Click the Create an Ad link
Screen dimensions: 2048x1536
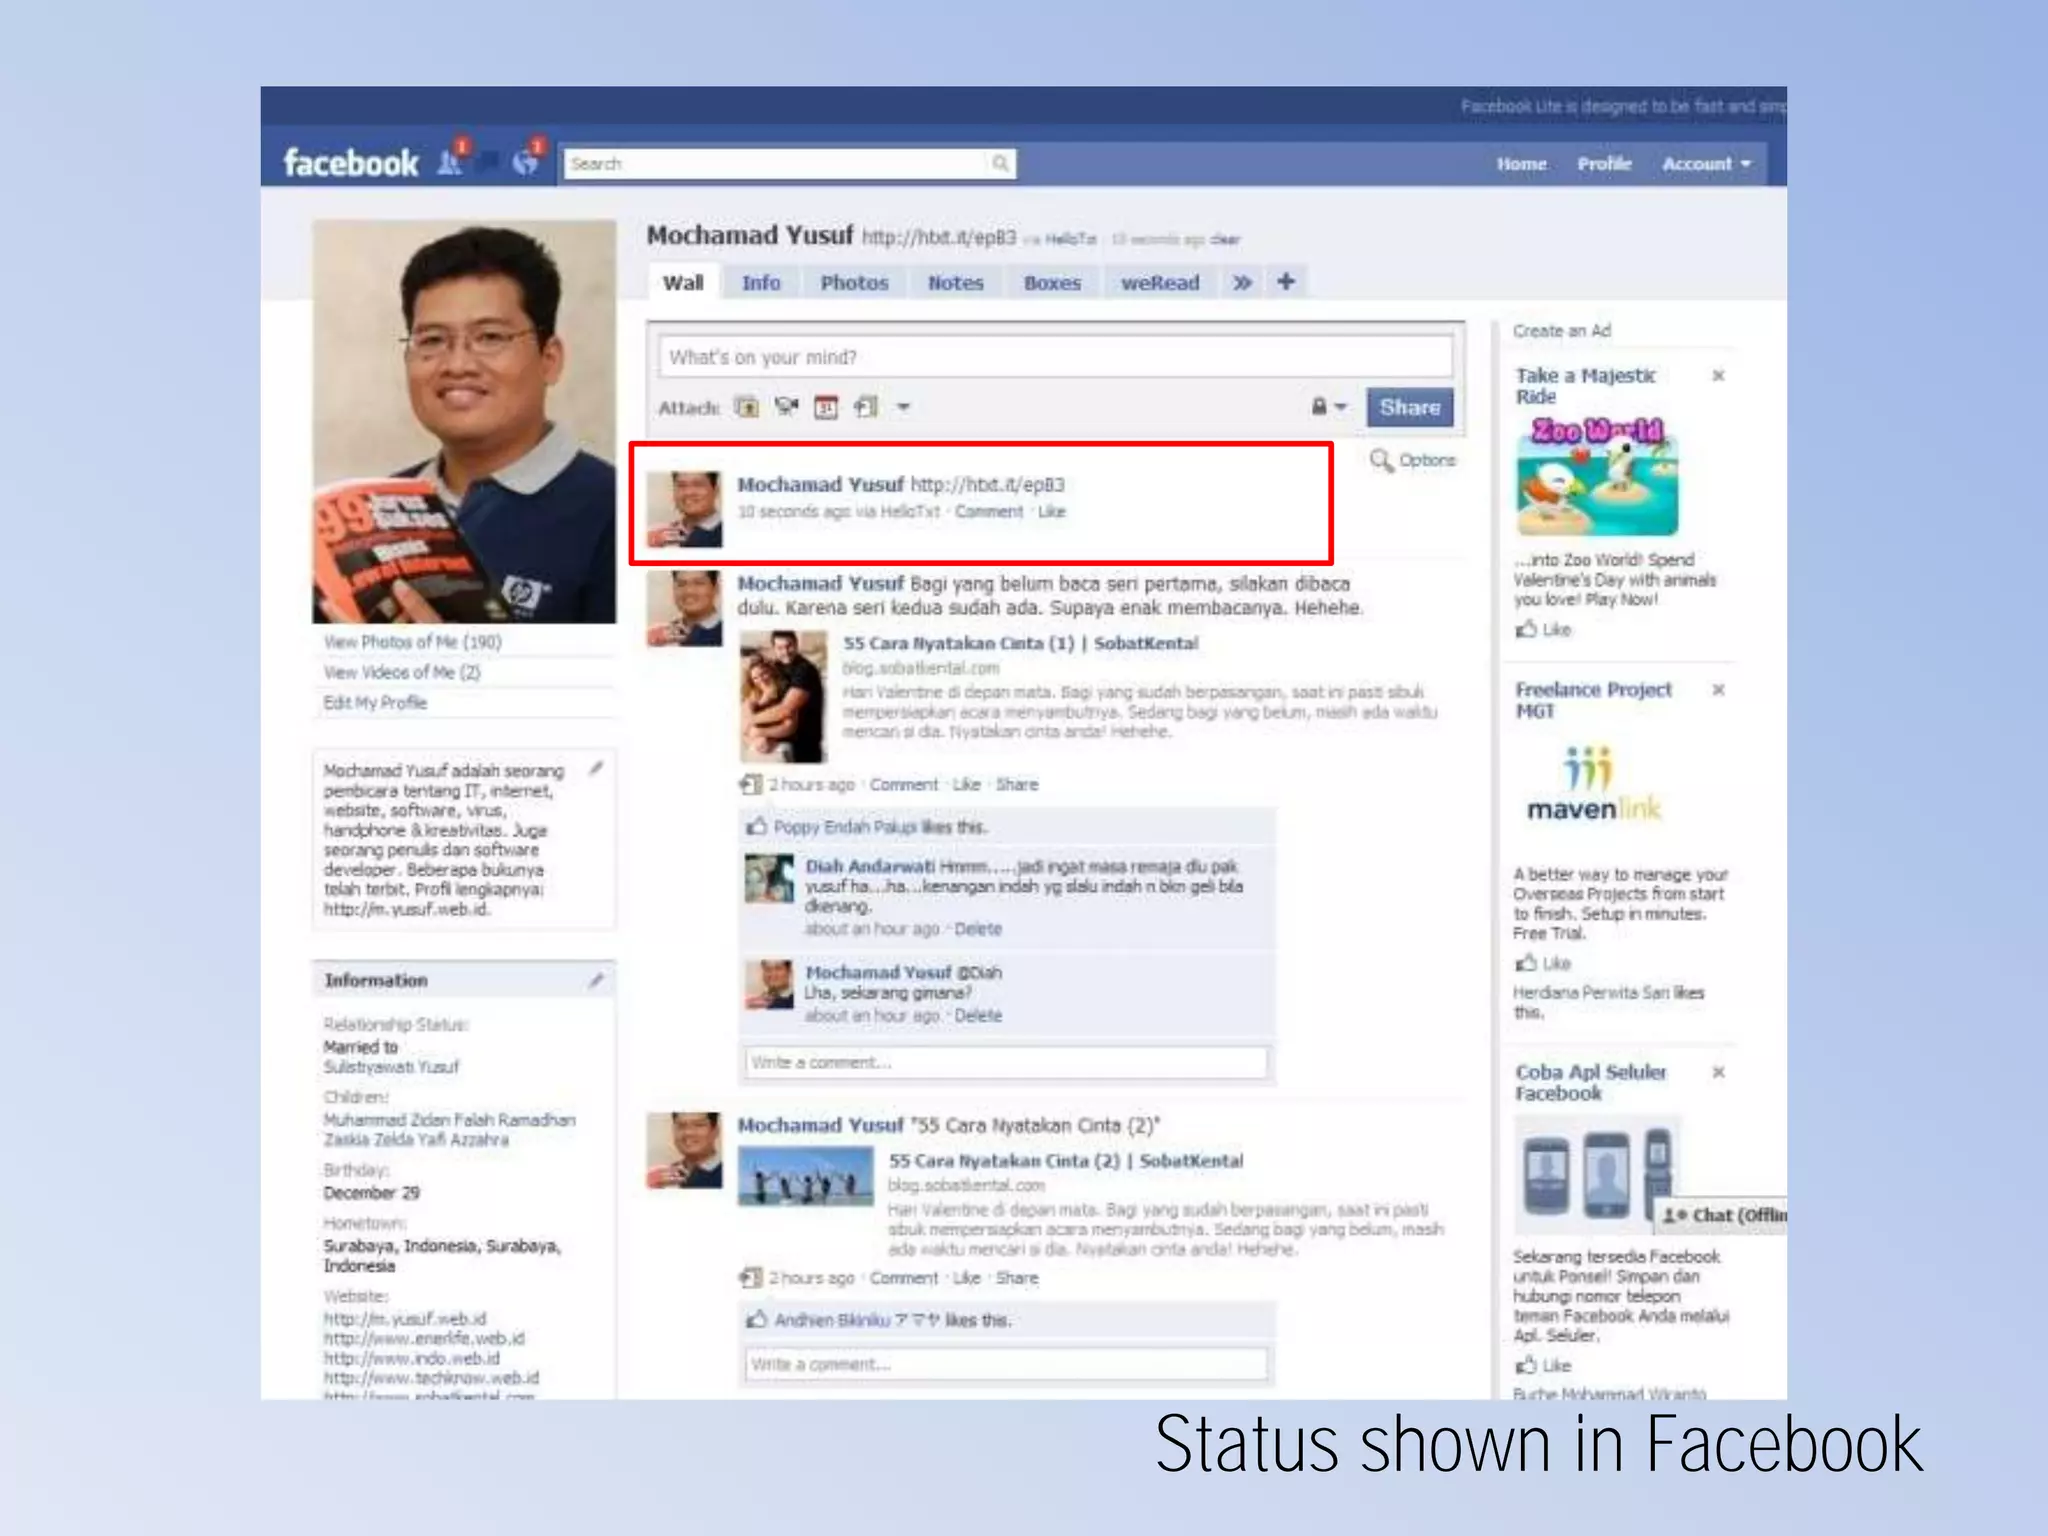pyautogui.click(x=1562, y=331)
